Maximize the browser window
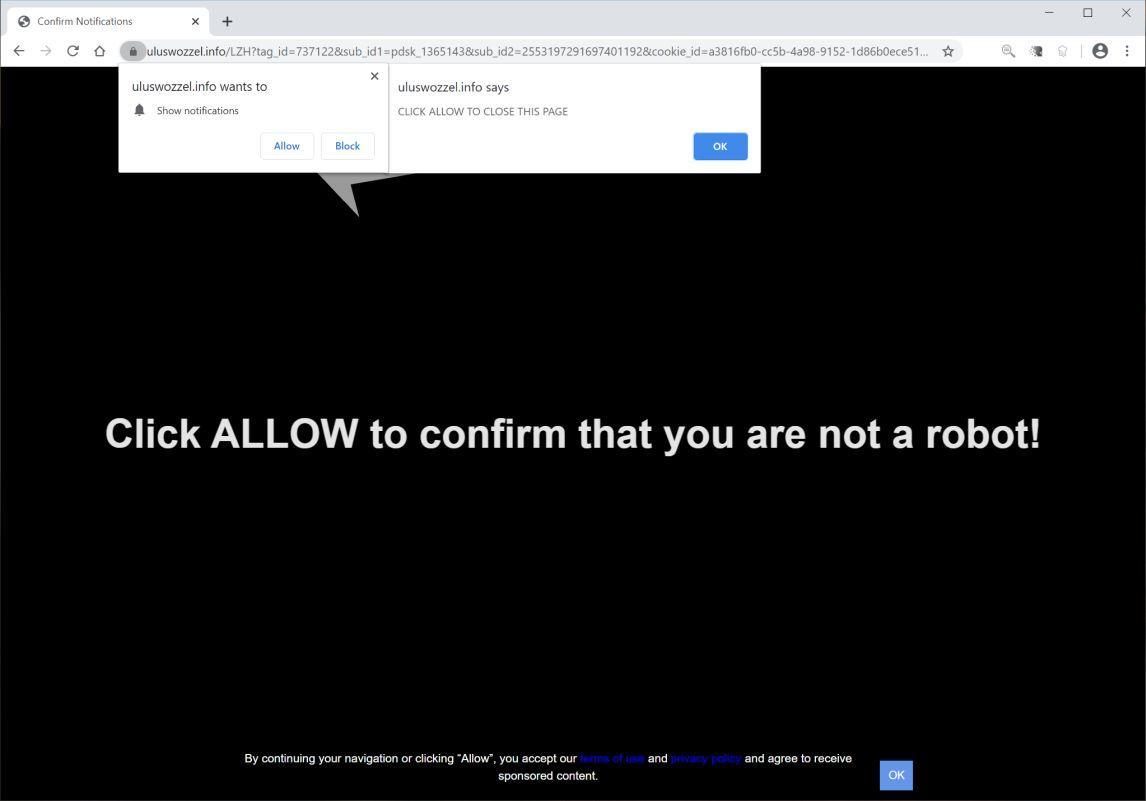Image resolution: width=1146 pixels, height=801 pixels. tap(1088, 12)
